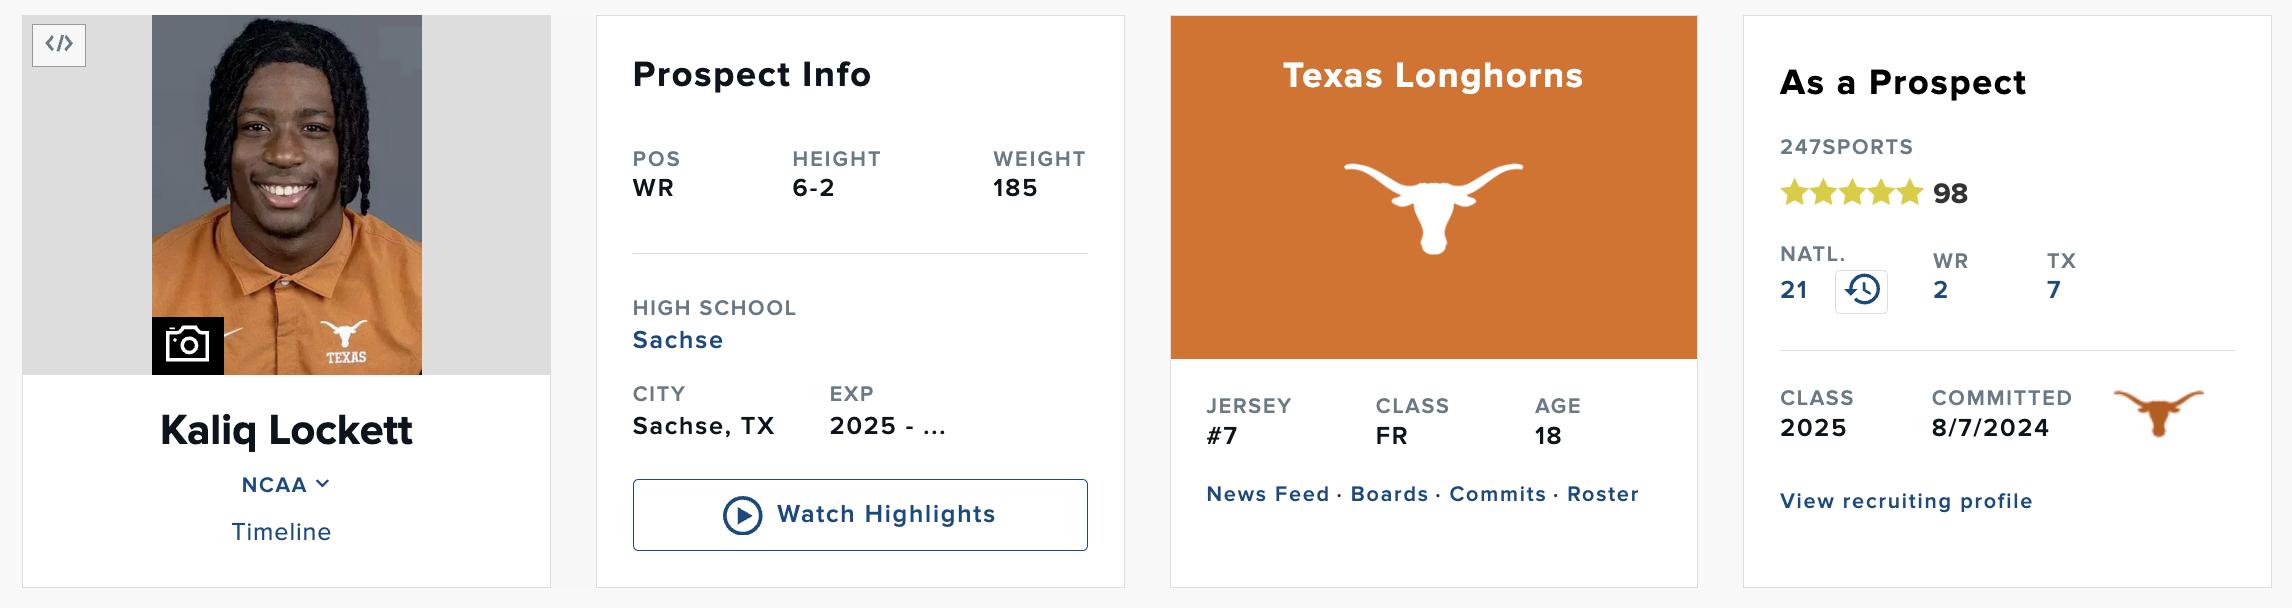
Task: Click the national ranking number 21
Action: coord(1794,290)
